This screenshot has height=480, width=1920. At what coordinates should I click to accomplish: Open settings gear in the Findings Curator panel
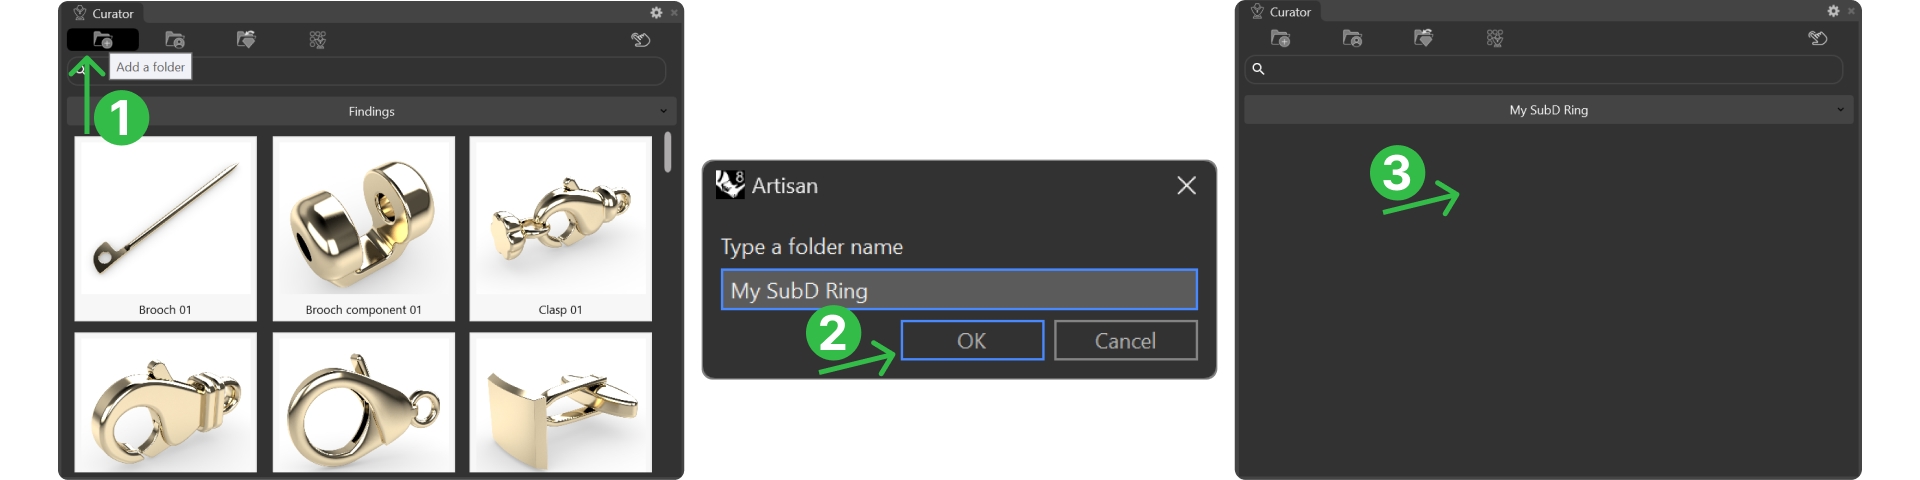pos(656,13)
